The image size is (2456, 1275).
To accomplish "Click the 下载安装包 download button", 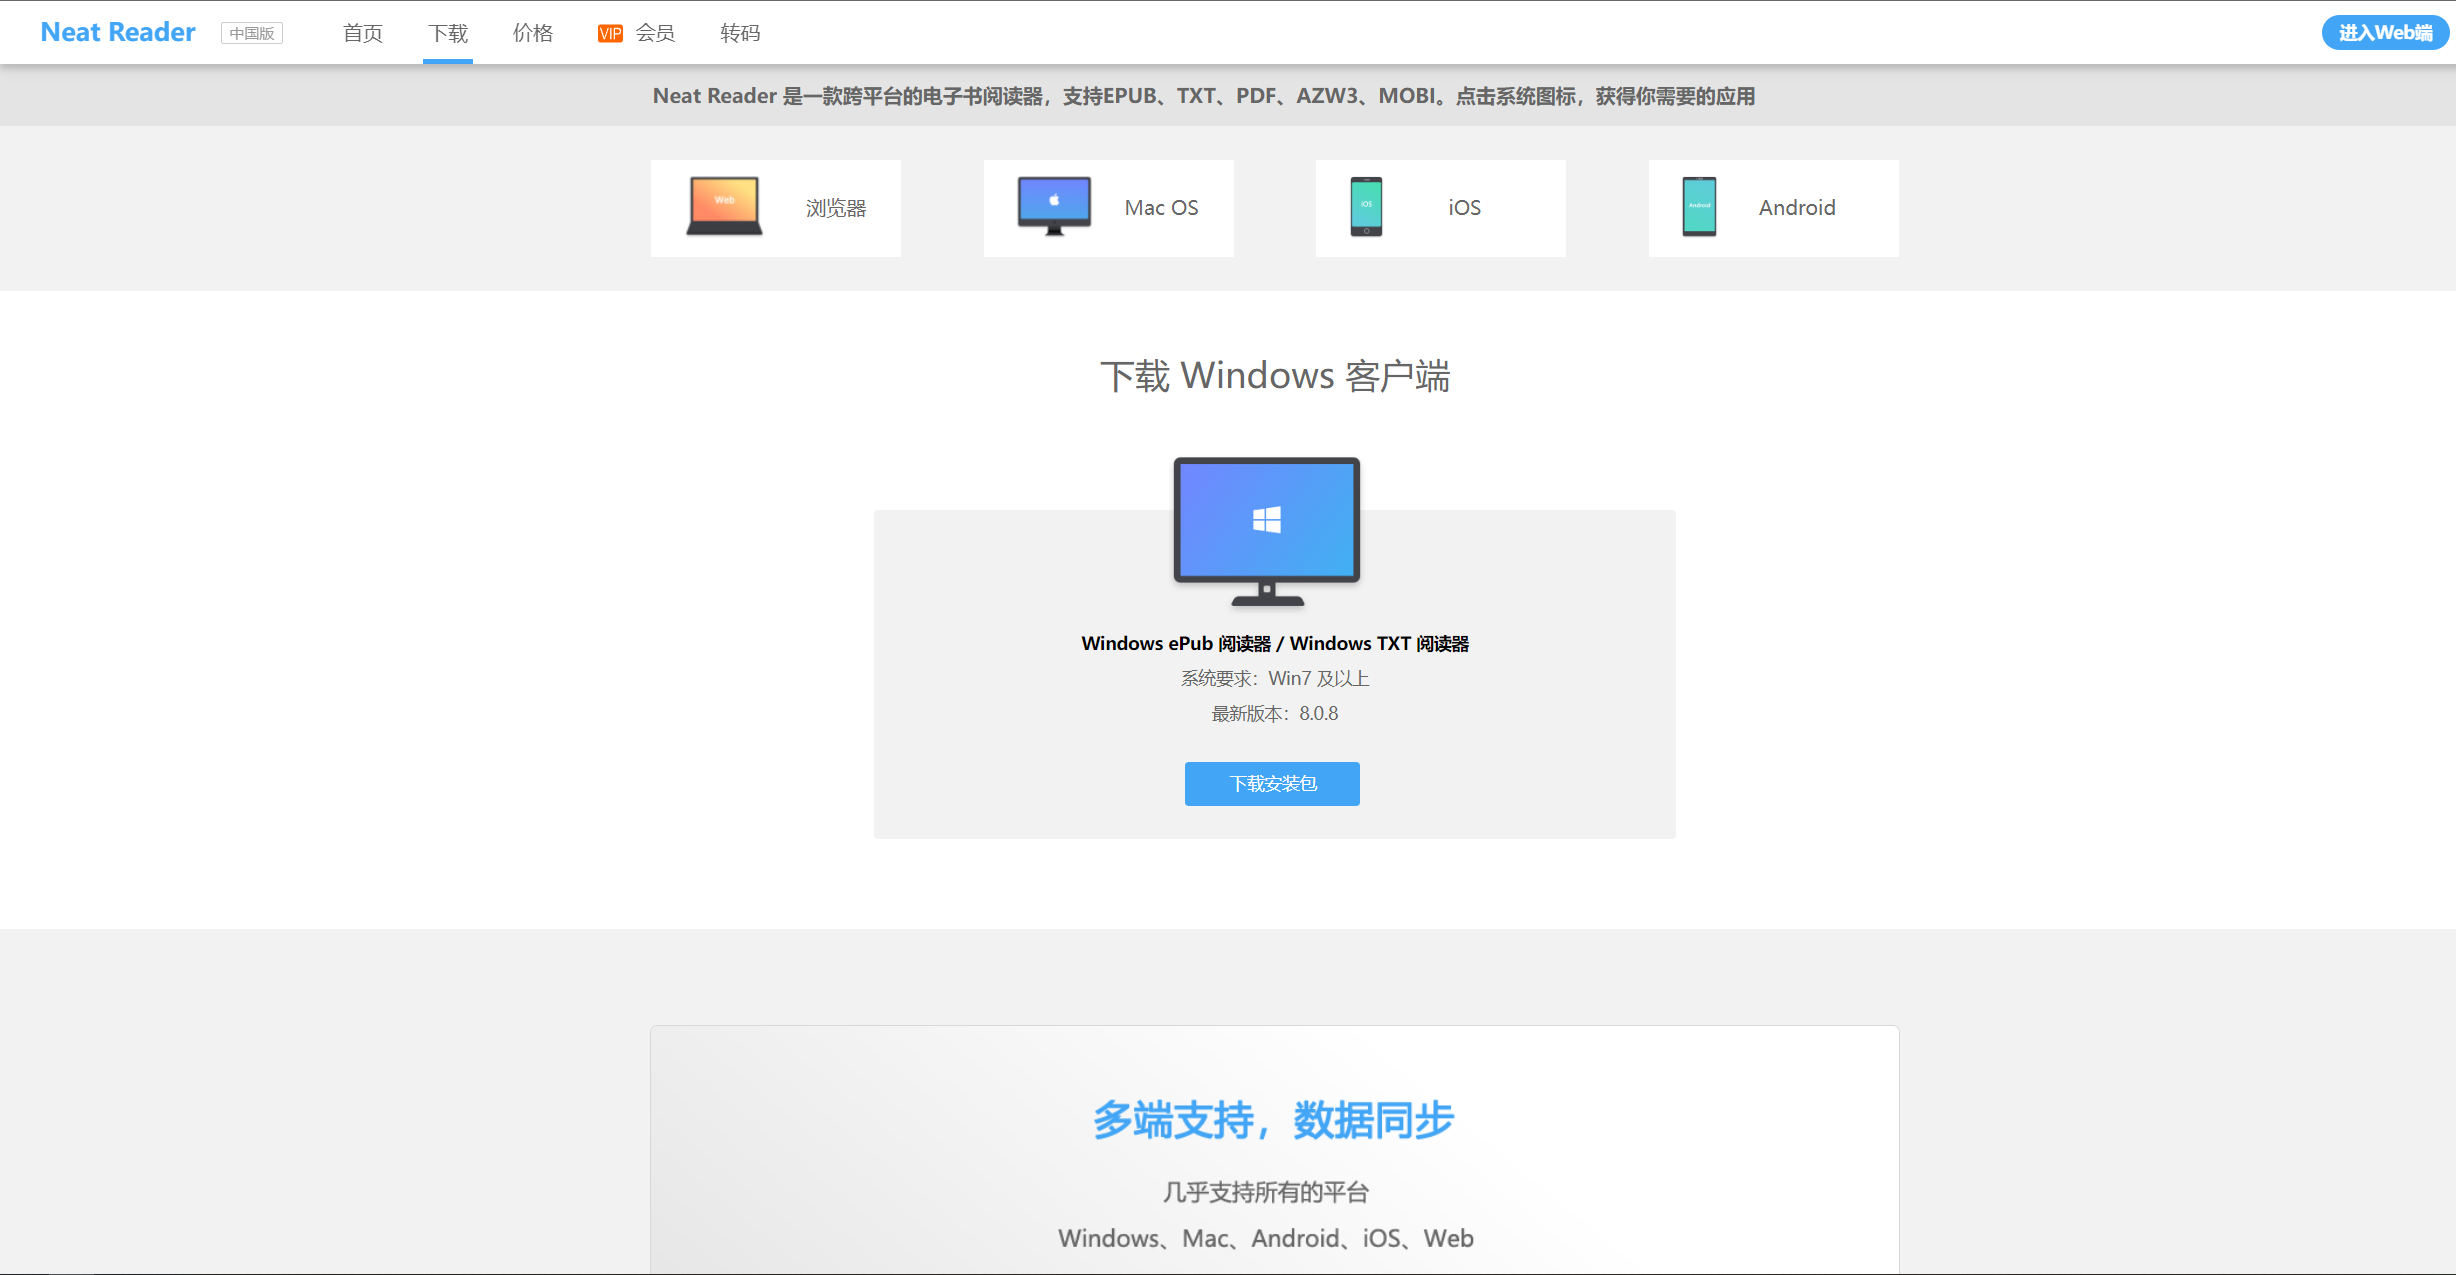I will (x=1272, y=783).
